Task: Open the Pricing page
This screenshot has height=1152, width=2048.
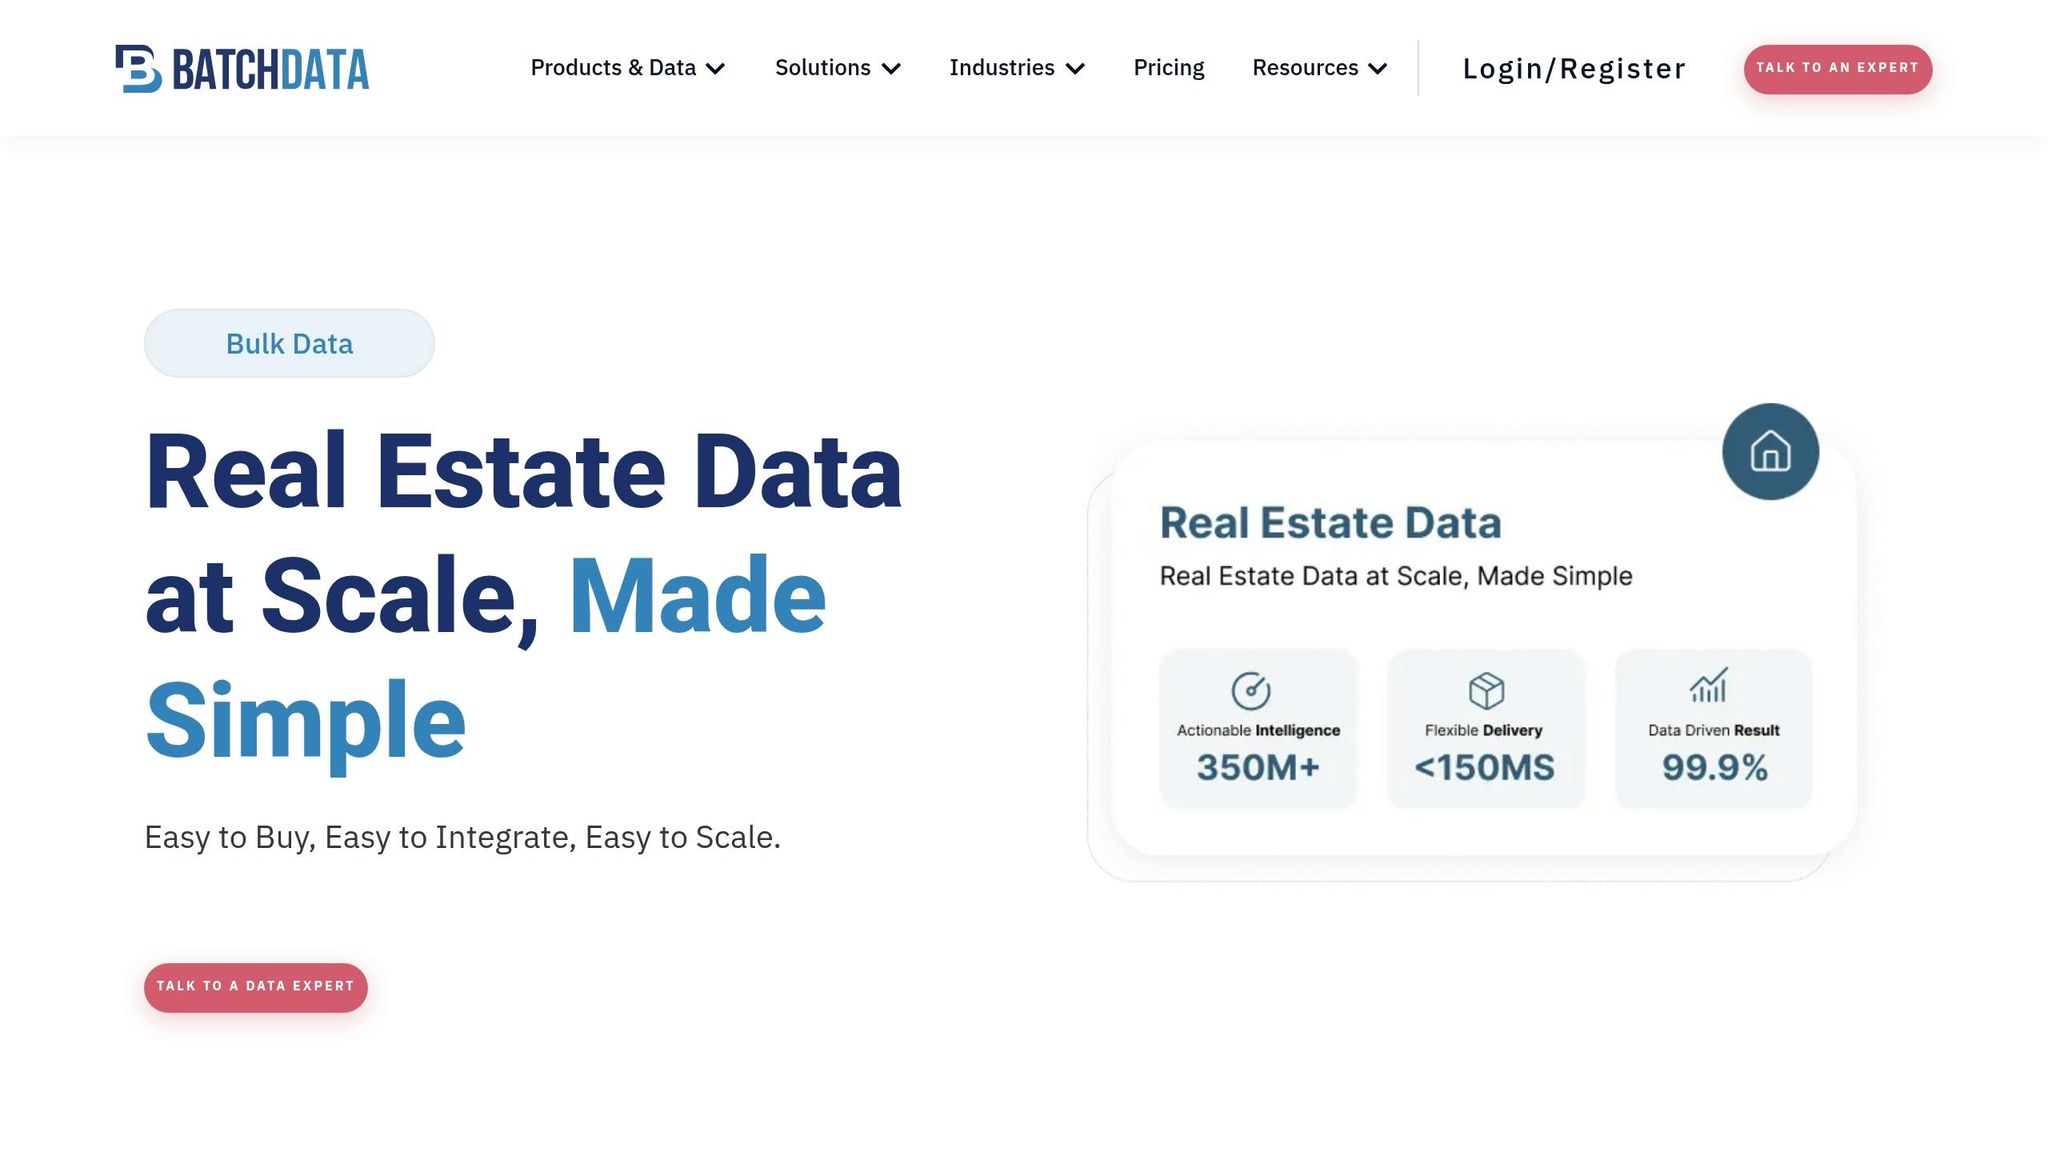Action: [x=1169, y=68]
